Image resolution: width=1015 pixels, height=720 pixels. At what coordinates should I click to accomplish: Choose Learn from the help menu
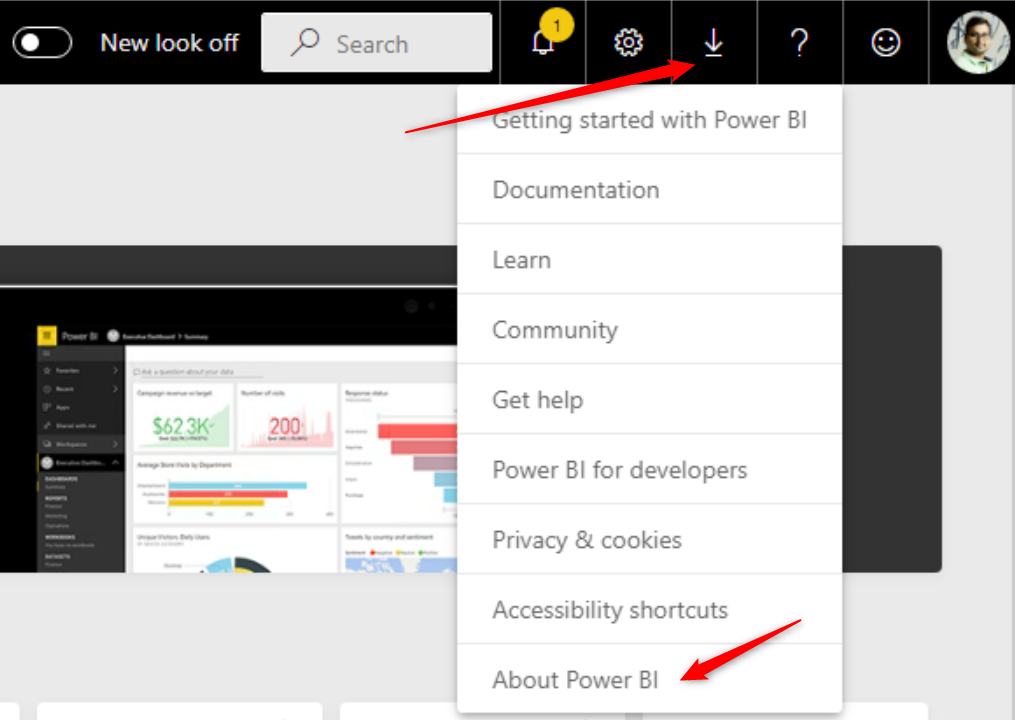[x=521, y=260]
